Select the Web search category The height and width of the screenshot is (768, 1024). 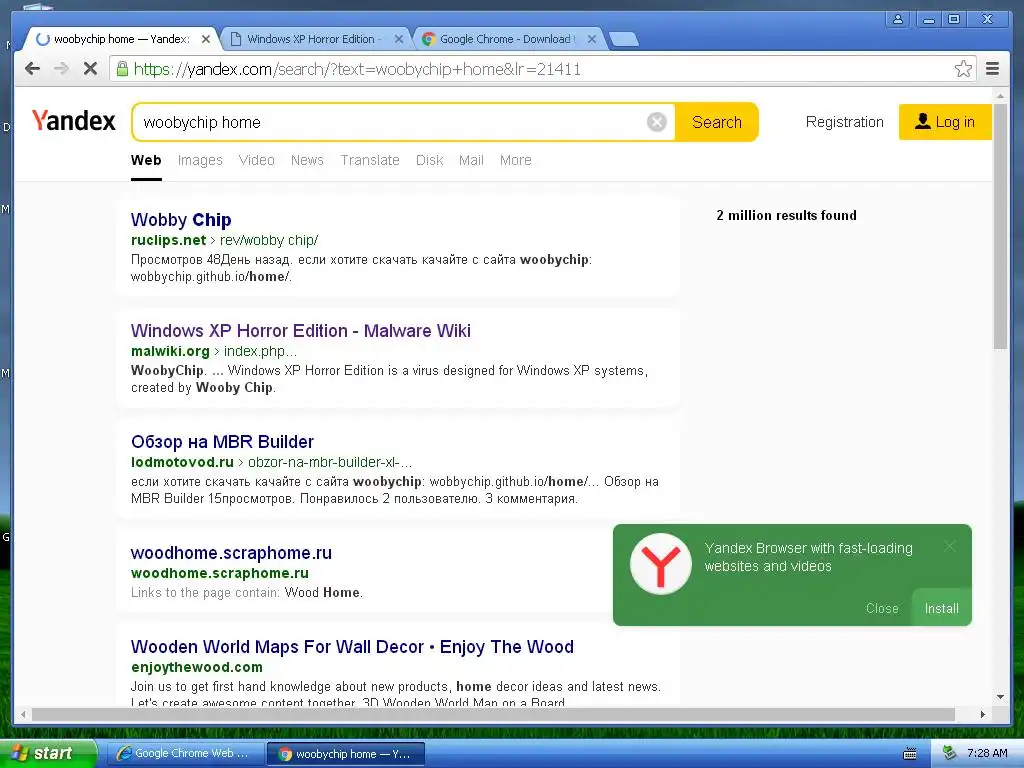(x=146, y=160)
